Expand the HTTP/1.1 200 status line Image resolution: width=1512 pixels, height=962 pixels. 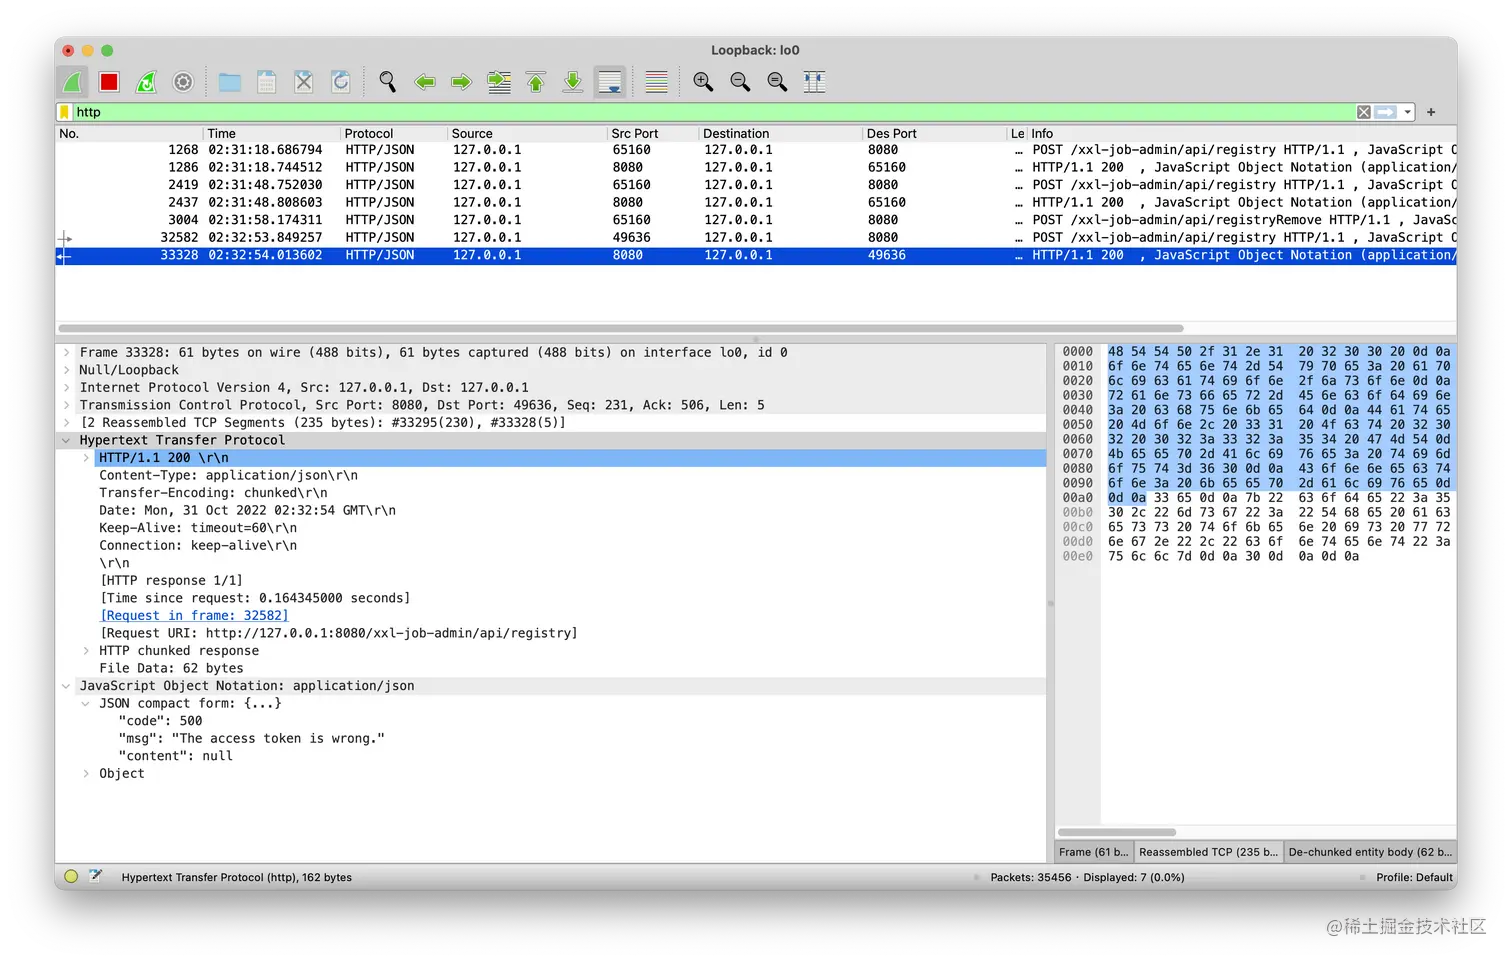tap(86, 457)
